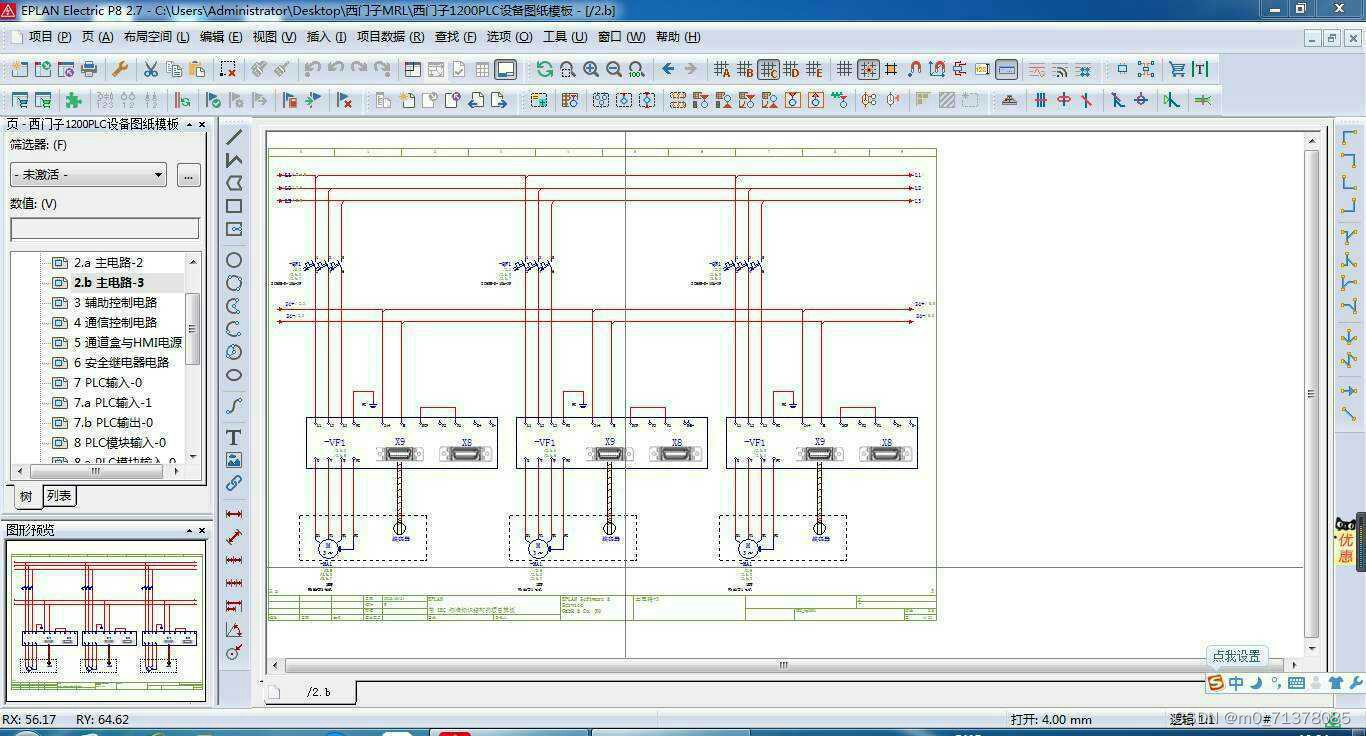Image resolution: width=1366 pixels, height=736 pixels.
Task: Select the Rectangle drawing tool
Action: tap(234, 206)
